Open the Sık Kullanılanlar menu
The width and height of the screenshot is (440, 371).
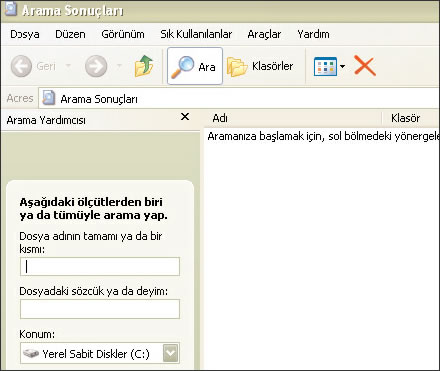click(196, 34)
